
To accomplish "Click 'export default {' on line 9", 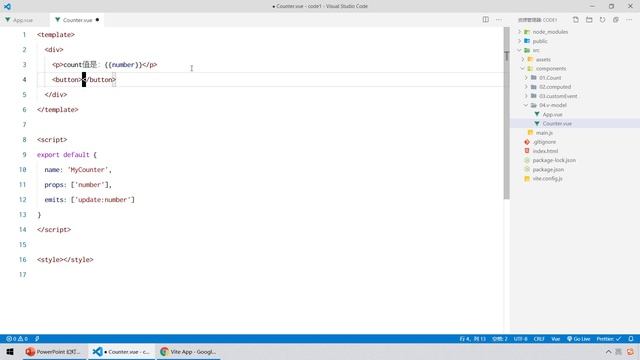I will pos(67,155).
